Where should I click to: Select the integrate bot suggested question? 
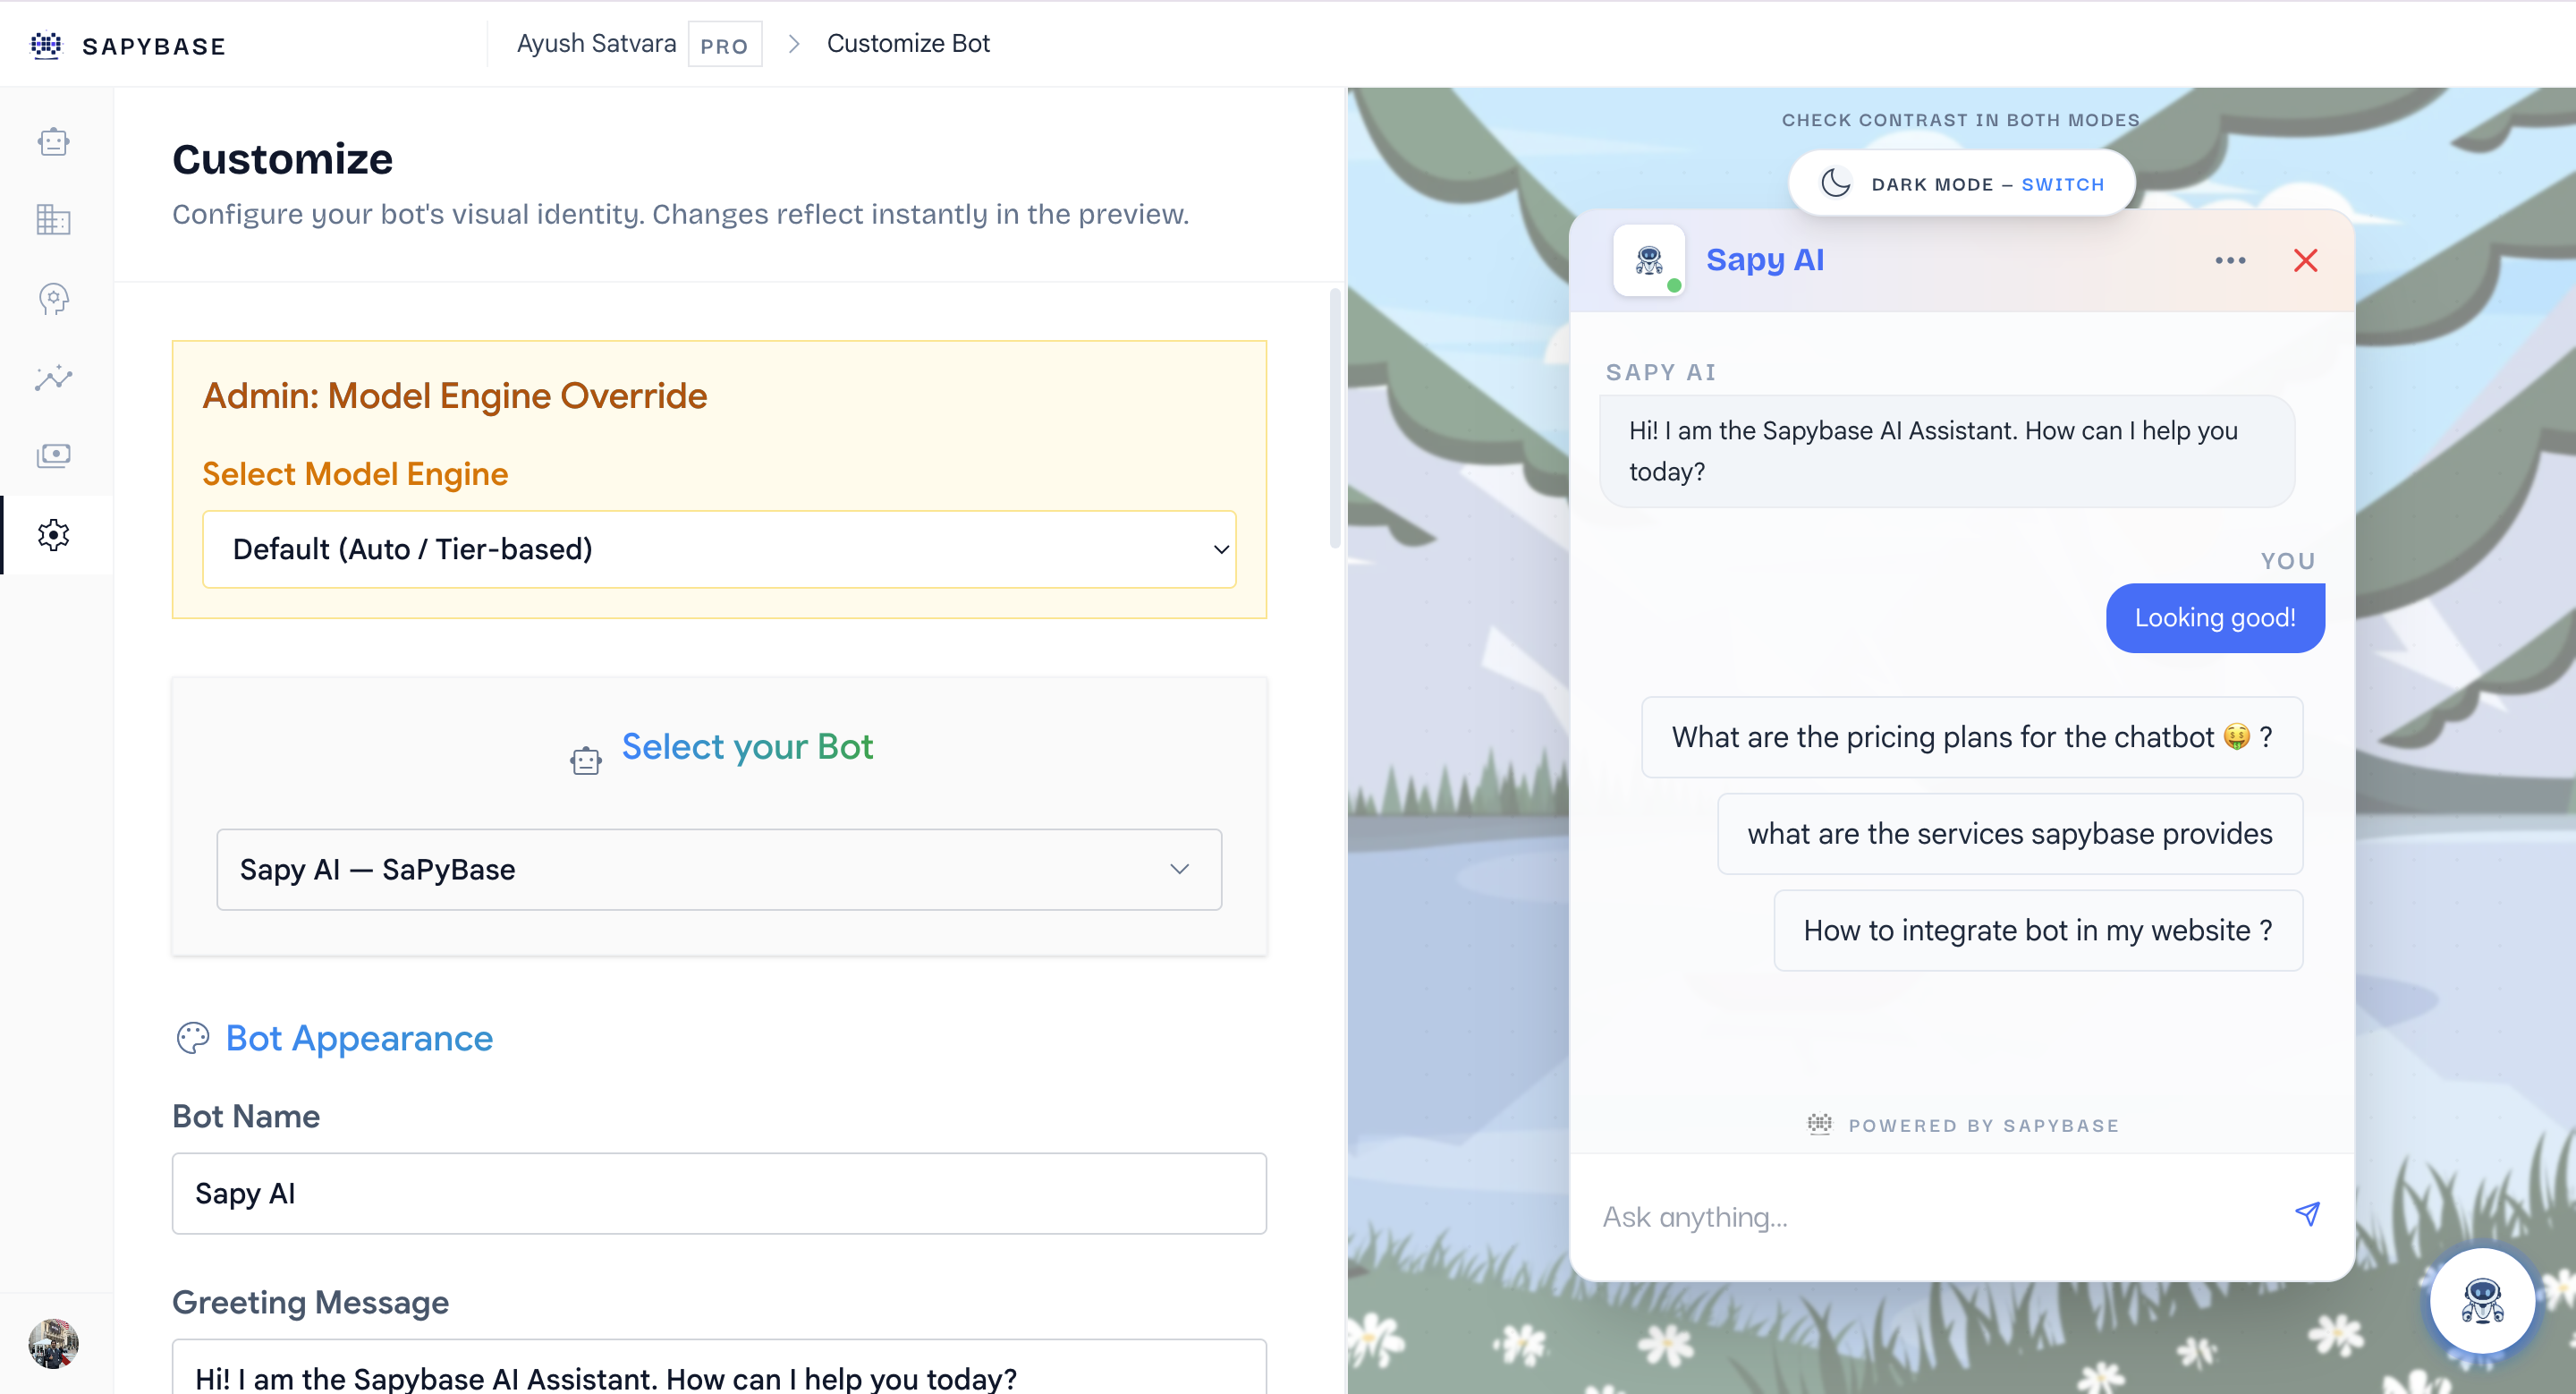tap(2038, 930)
